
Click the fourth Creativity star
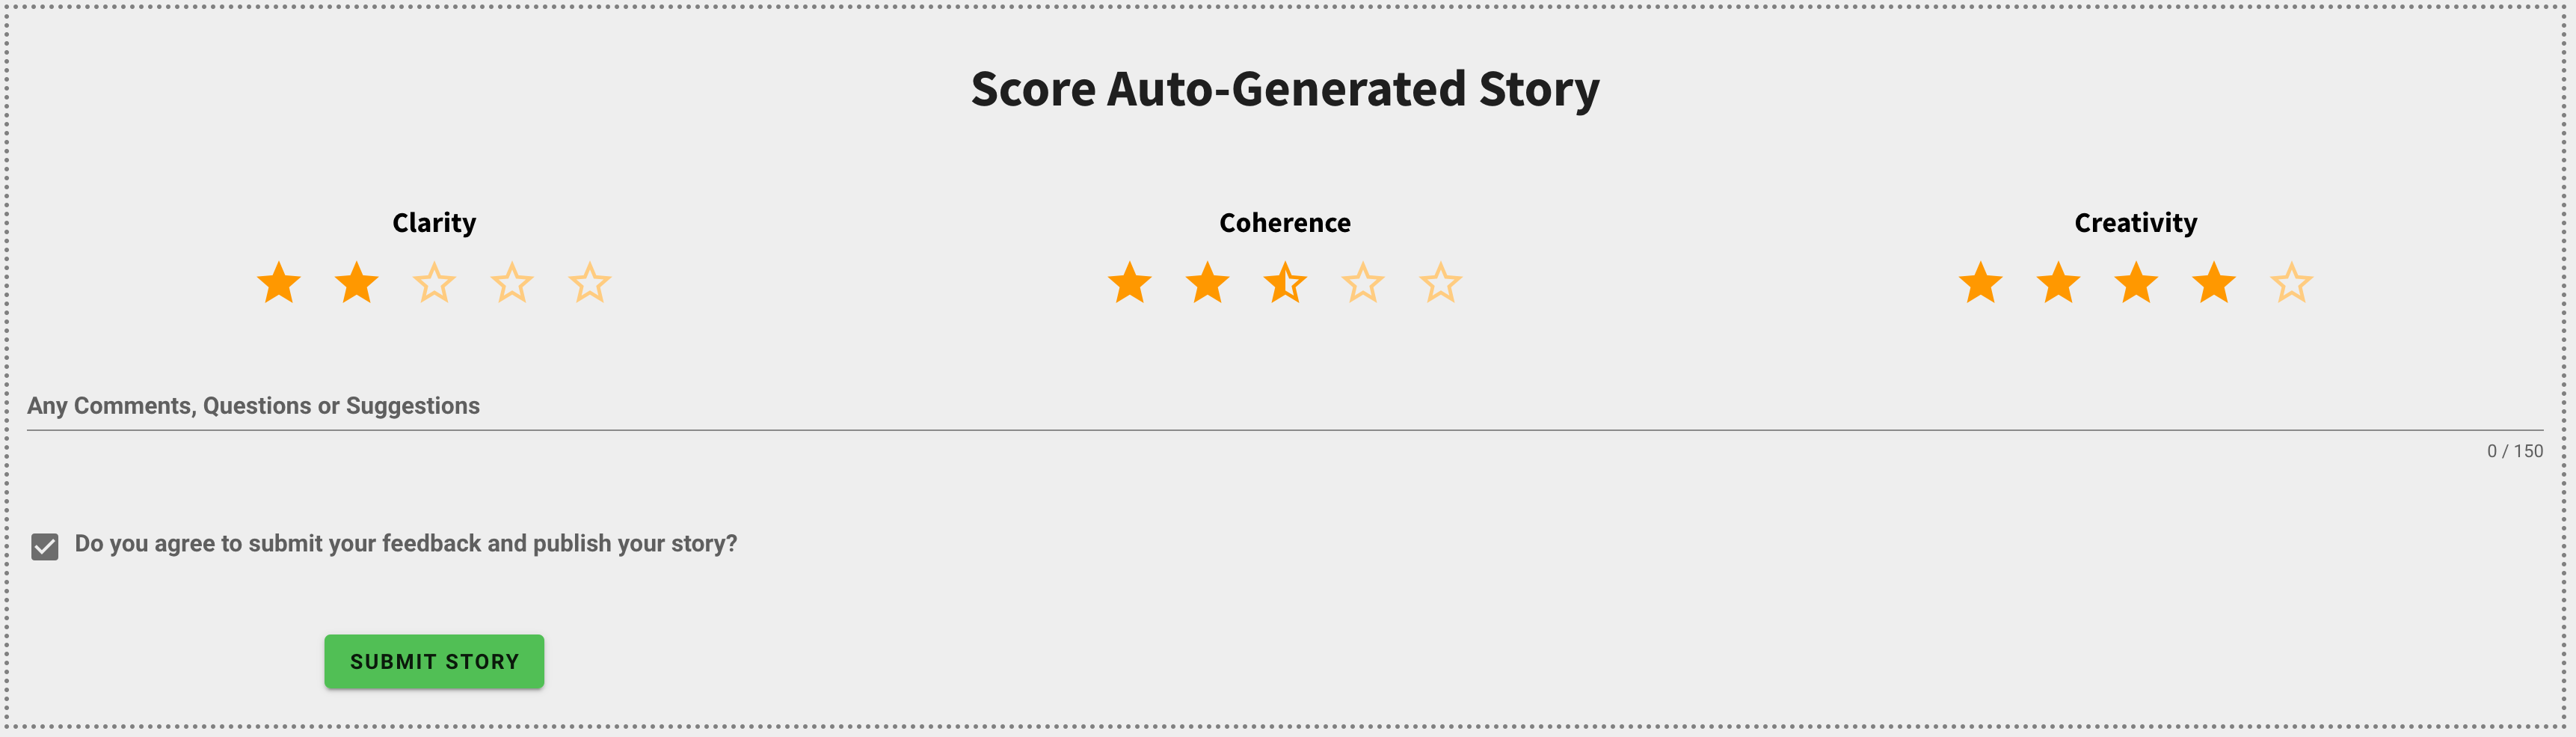[x=2214, y=283]
